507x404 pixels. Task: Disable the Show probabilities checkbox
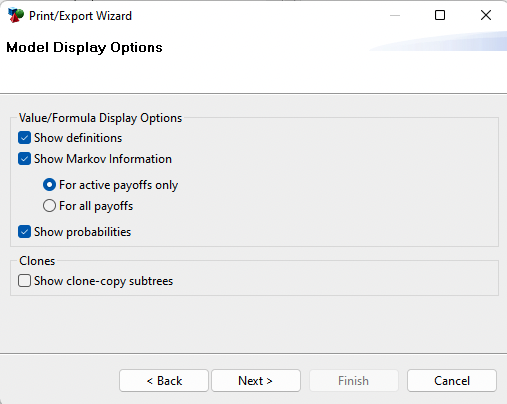tap(25, 232)
